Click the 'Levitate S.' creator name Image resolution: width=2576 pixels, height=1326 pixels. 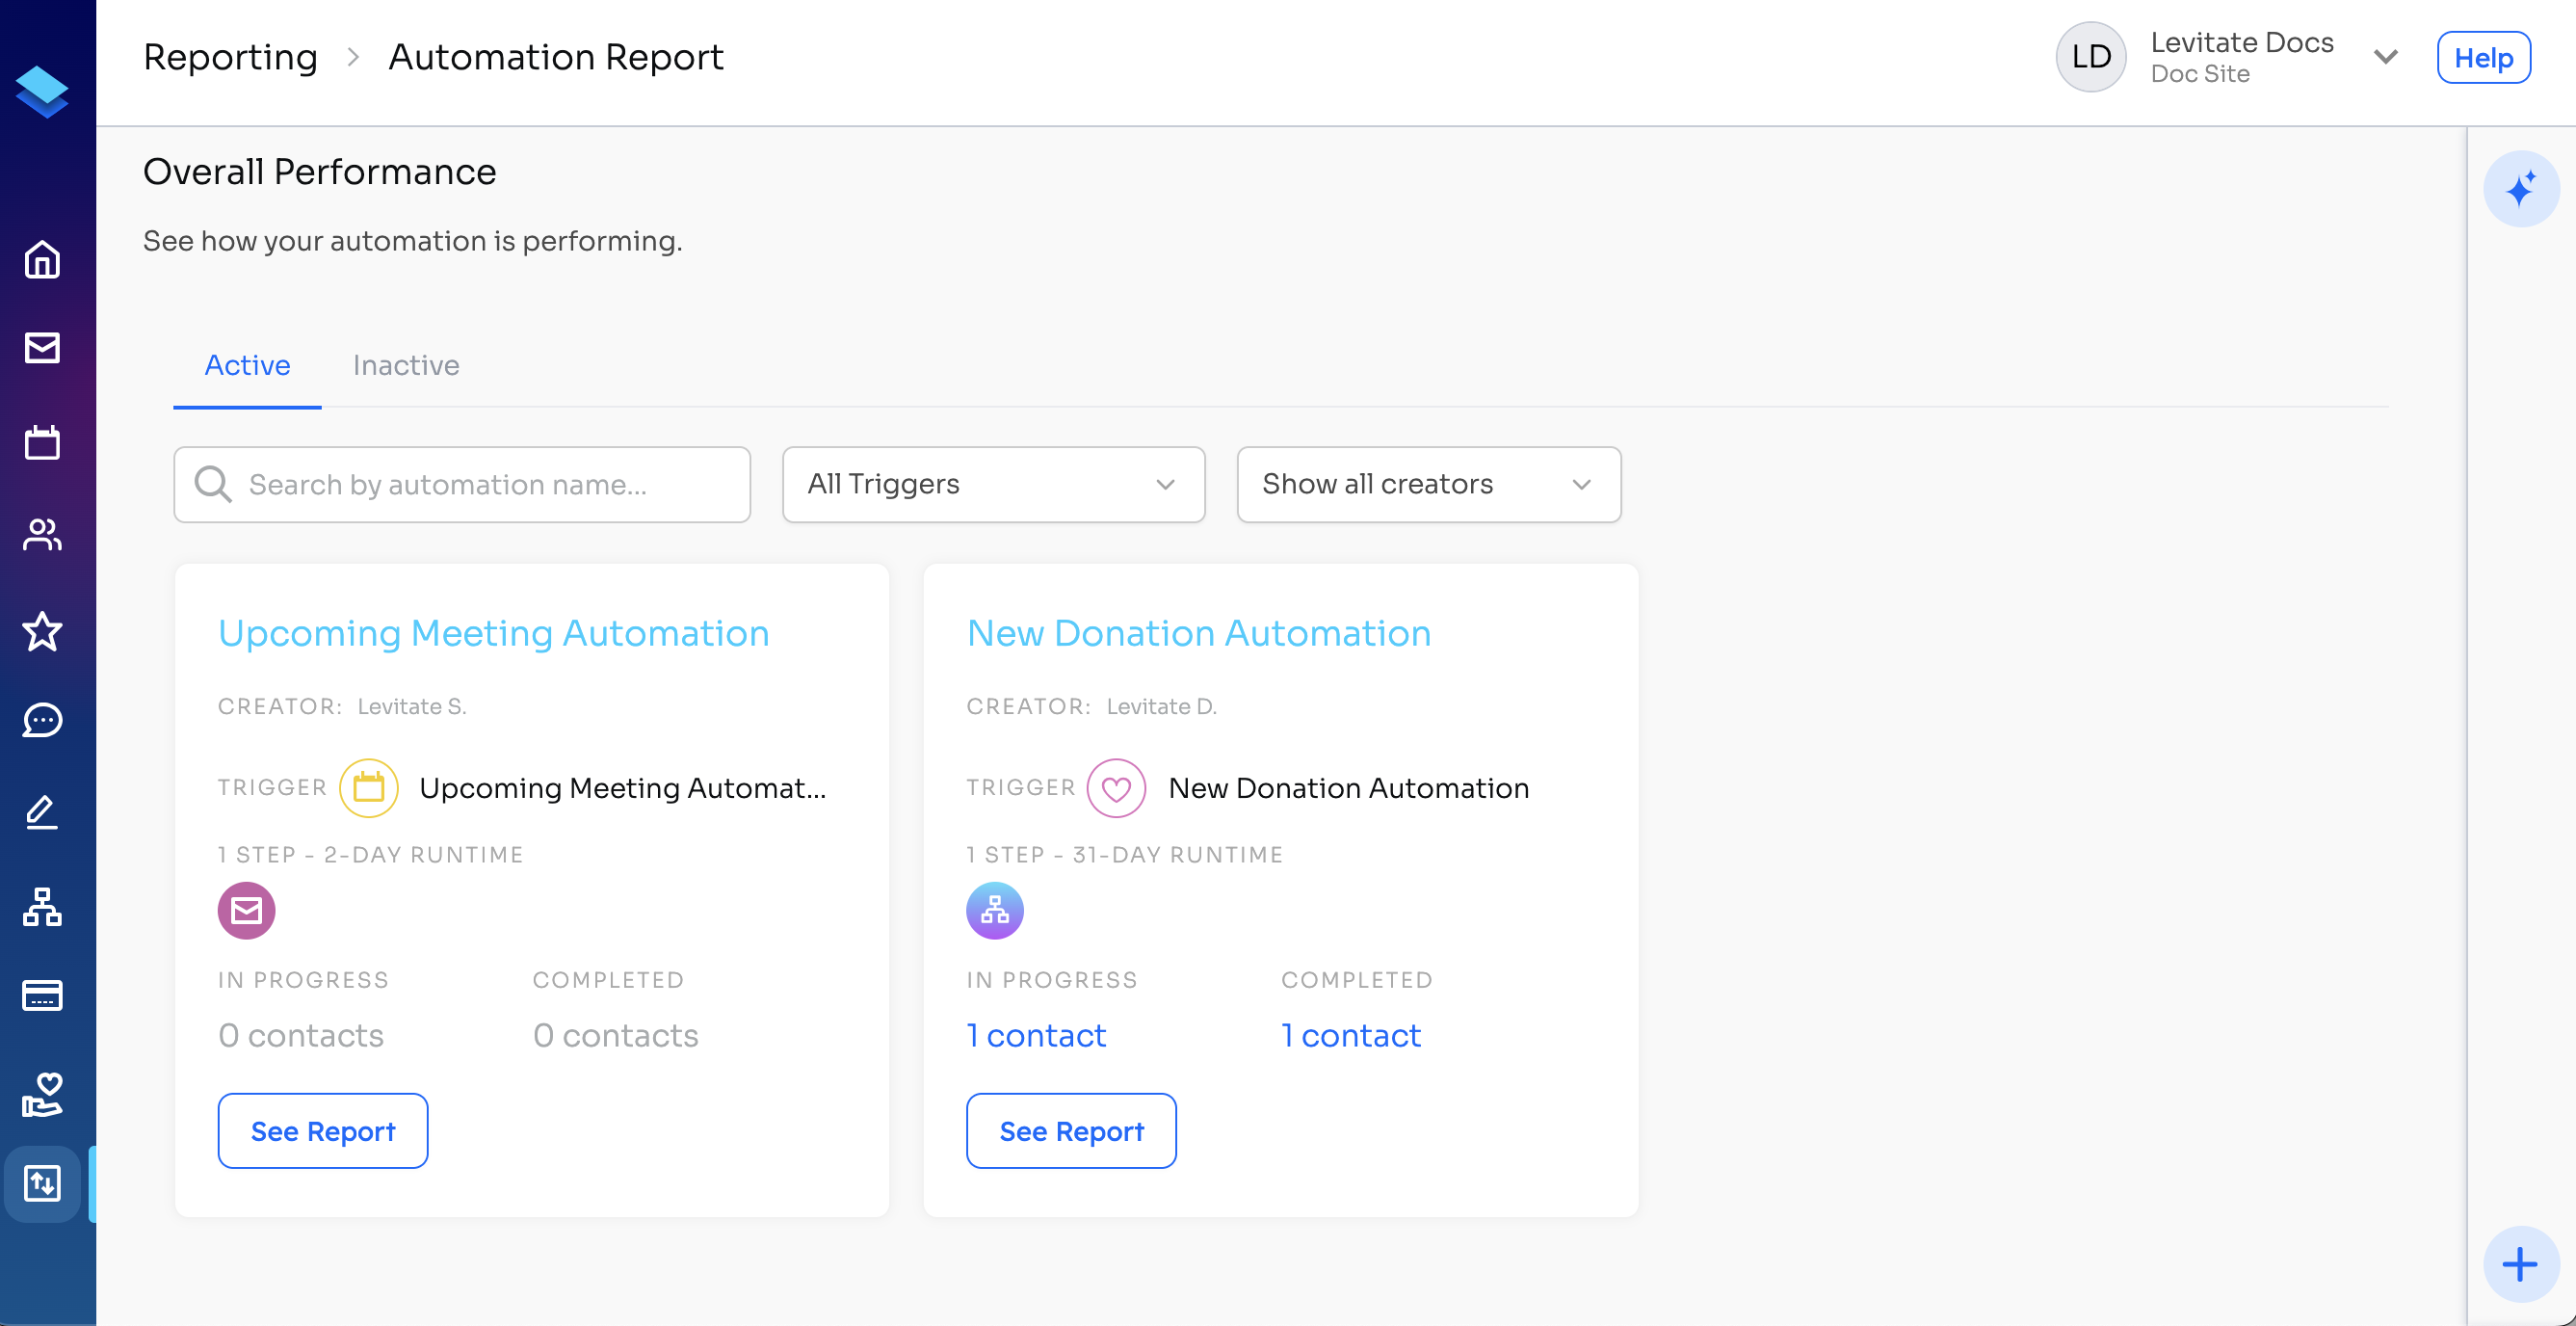(412, 706)
